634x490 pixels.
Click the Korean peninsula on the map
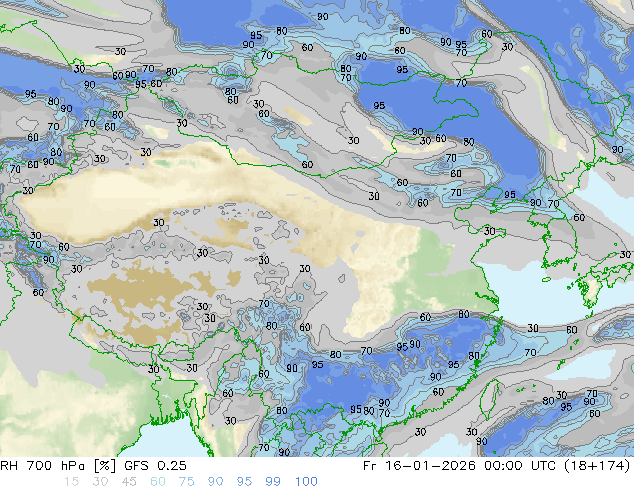click(x=560, y=240)
